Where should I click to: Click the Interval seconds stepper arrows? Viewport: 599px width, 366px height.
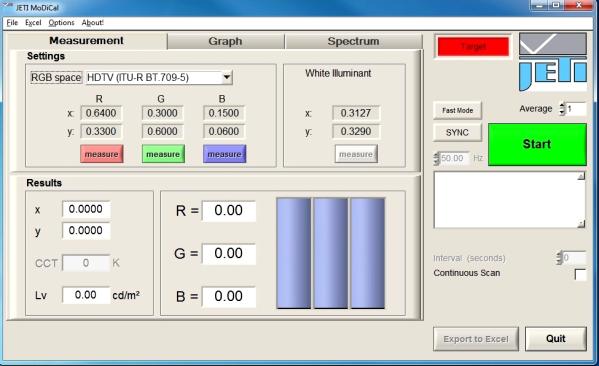point(560,258)
